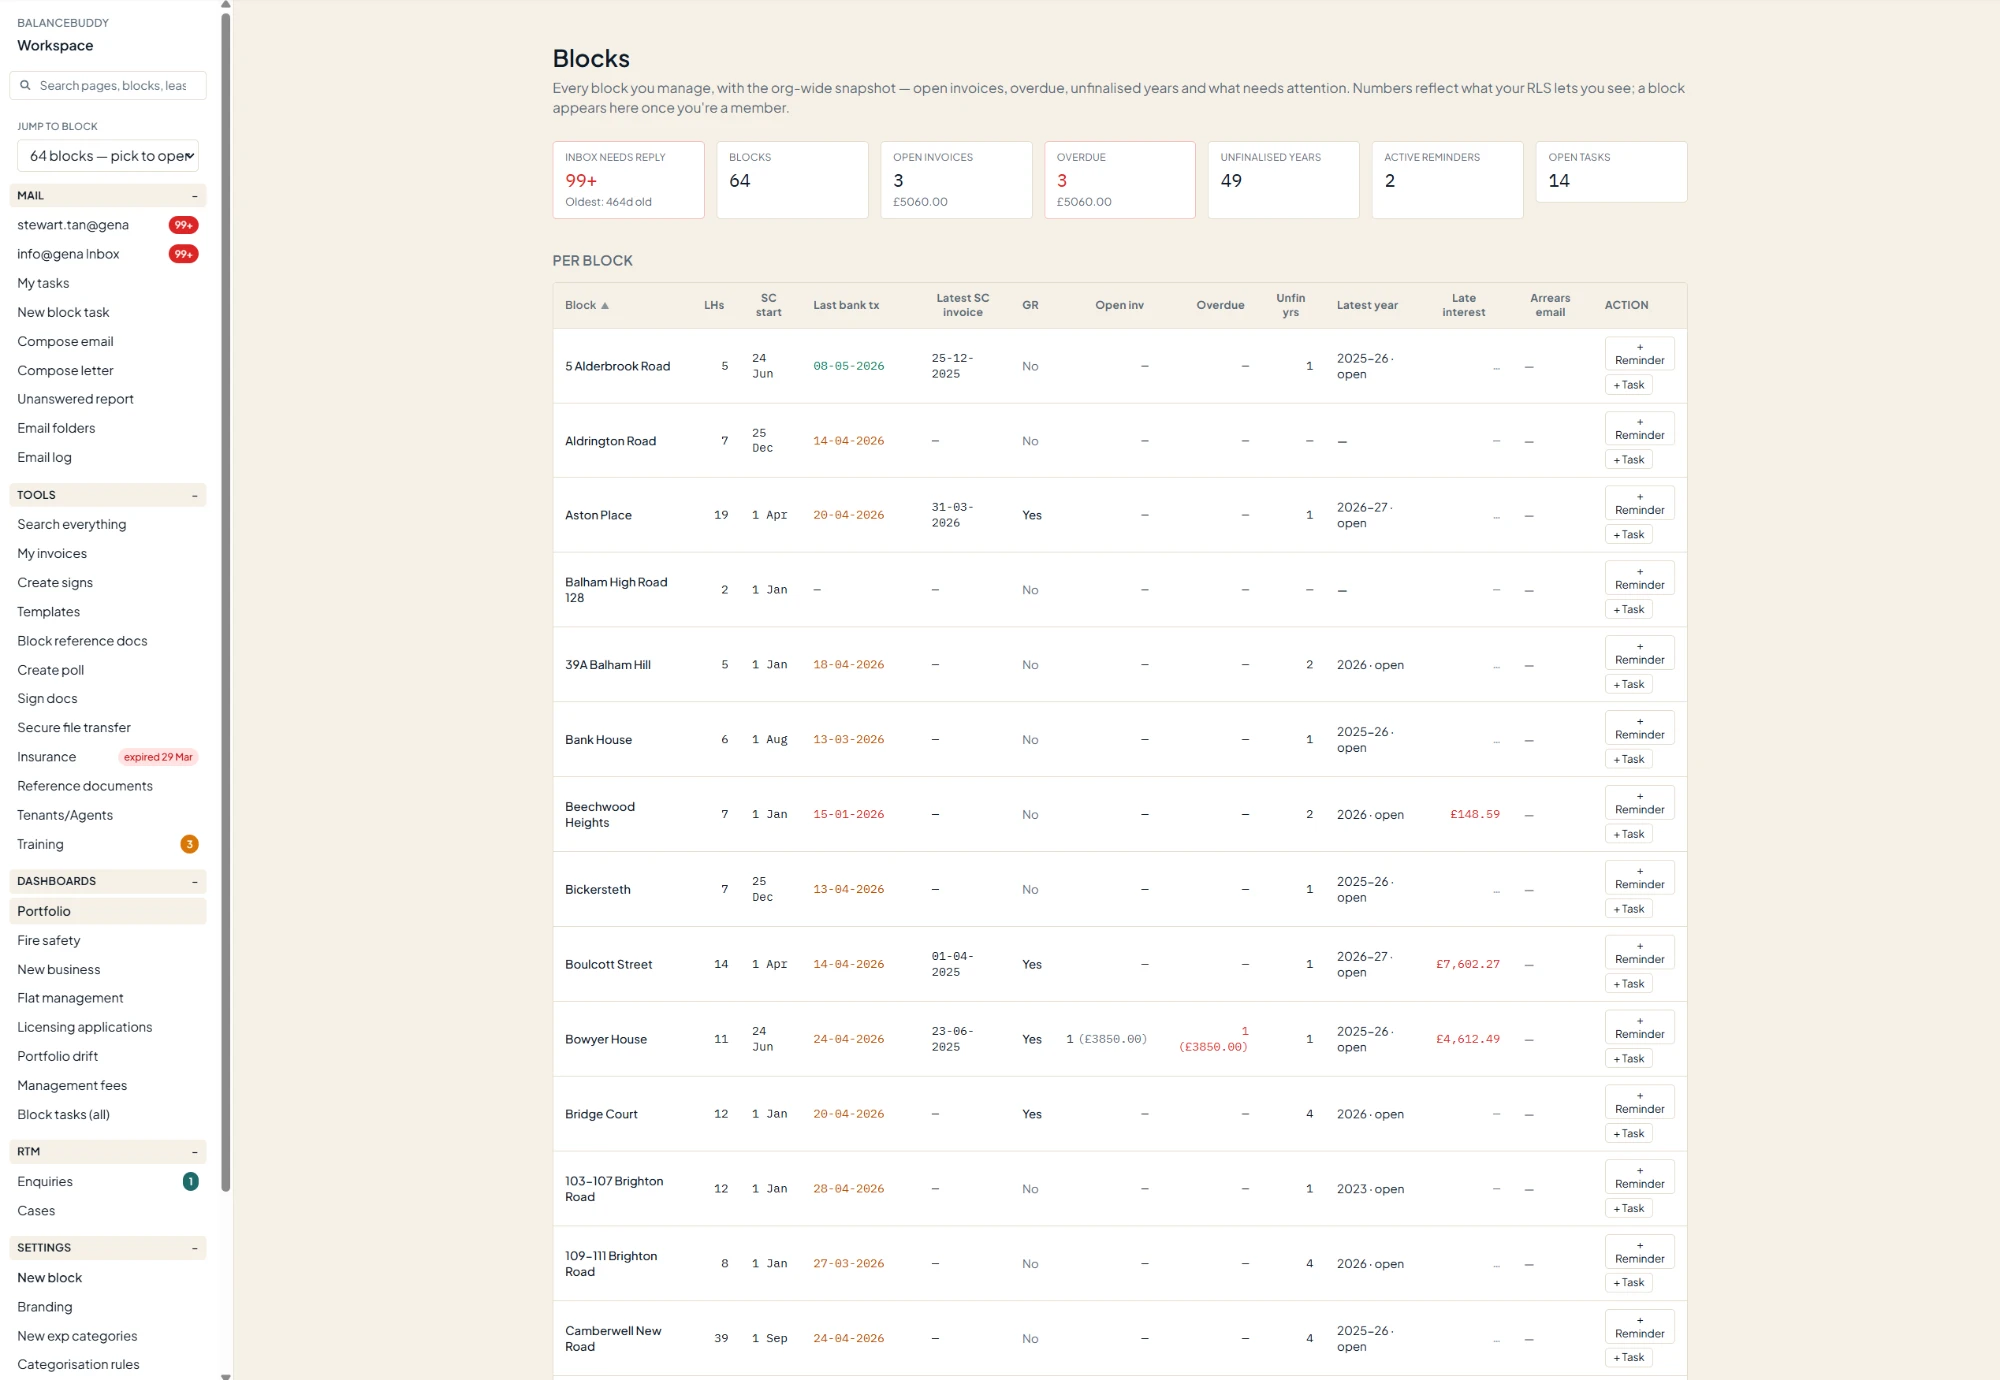Add Reminder for Aston Place
The height and width of the screenshot is (1380, 2000).
click(1639, 503)
